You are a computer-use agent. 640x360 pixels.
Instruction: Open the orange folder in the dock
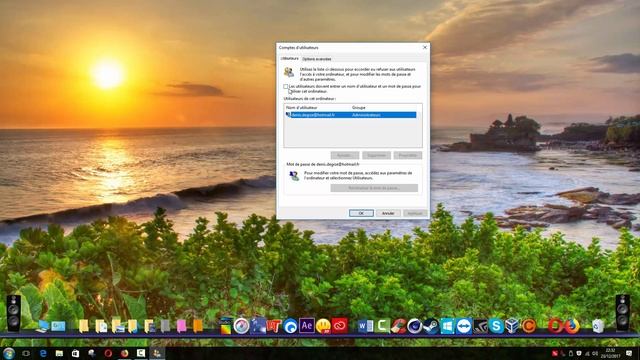tap(198, 326)
